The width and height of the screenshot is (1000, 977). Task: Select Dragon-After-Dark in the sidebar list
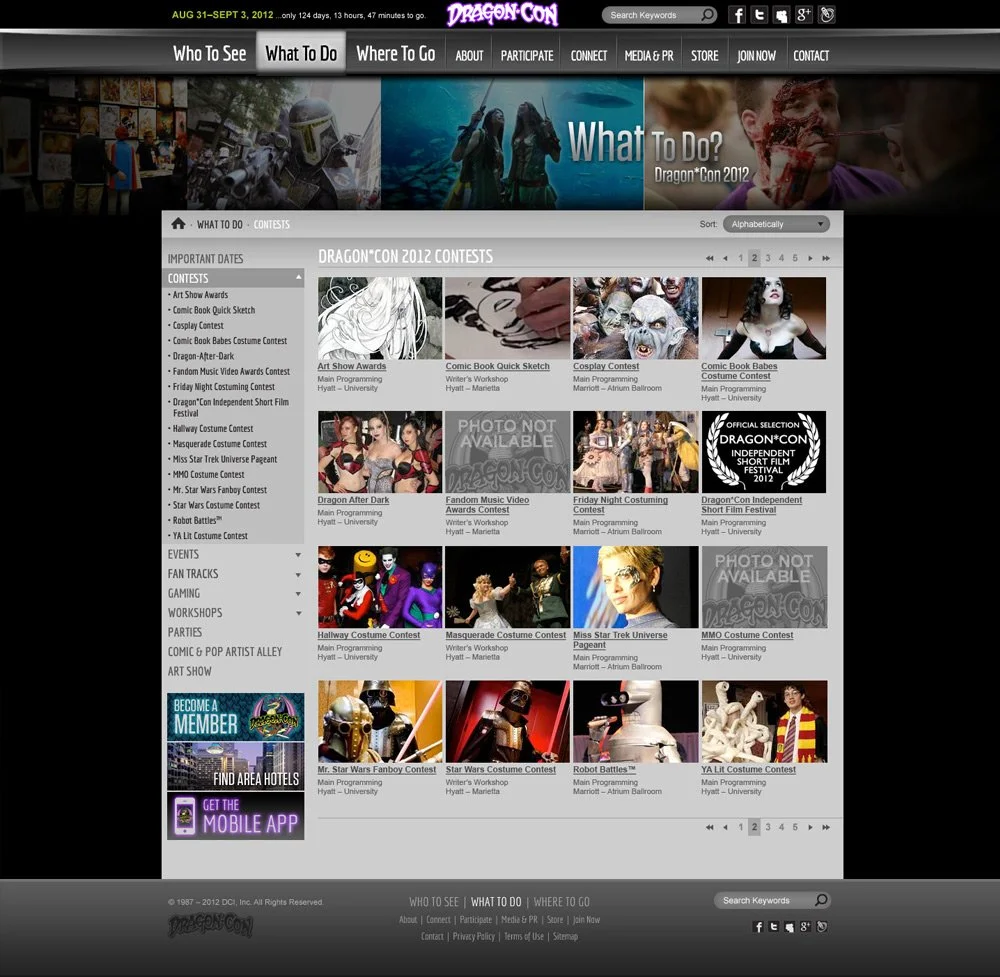pos(203,356)
